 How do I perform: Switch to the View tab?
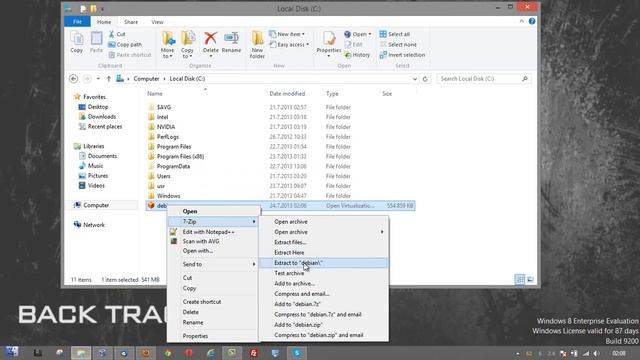click(x=157, y=22)
